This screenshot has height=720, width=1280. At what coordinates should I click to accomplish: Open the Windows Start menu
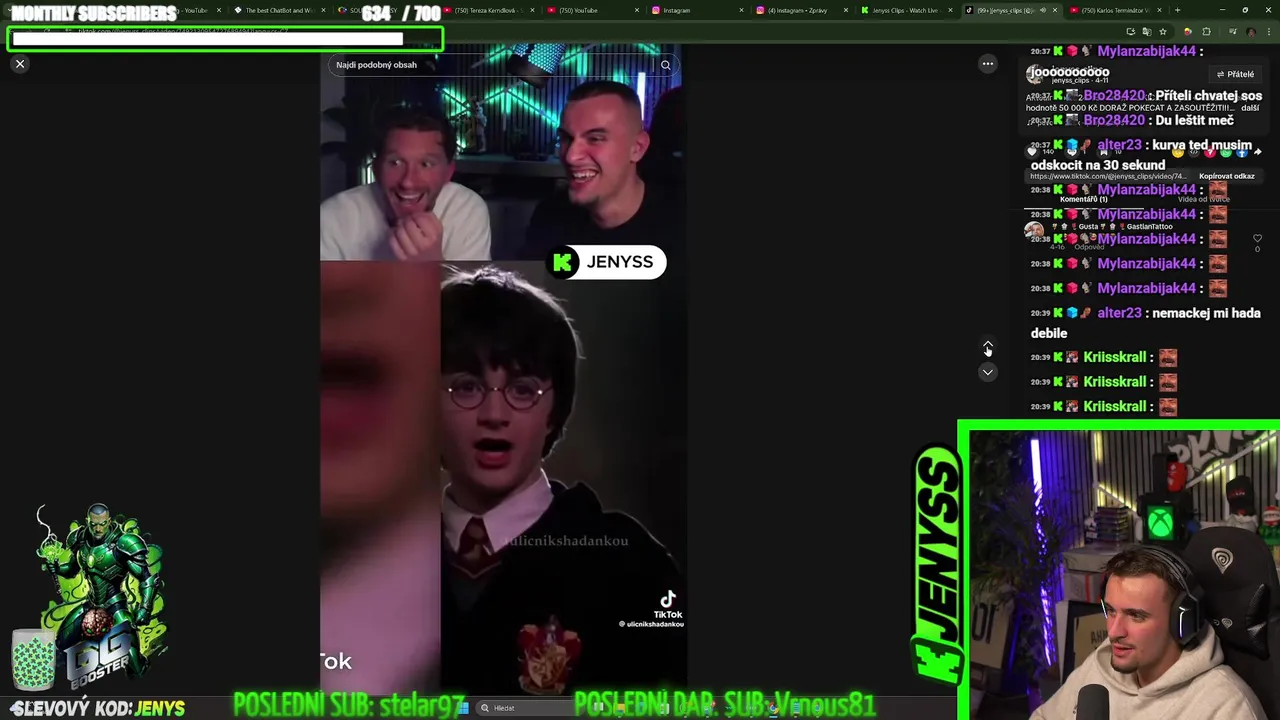pyautogui.click(x=462, y=708)
